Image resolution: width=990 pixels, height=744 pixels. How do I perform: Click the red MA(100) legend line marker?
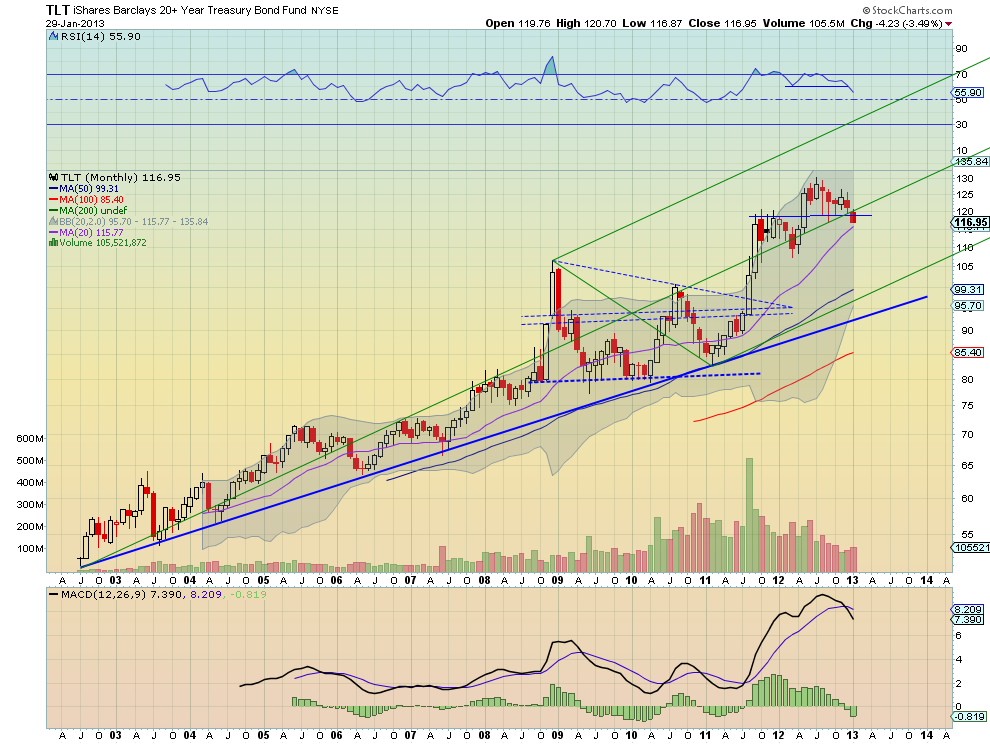54,200
